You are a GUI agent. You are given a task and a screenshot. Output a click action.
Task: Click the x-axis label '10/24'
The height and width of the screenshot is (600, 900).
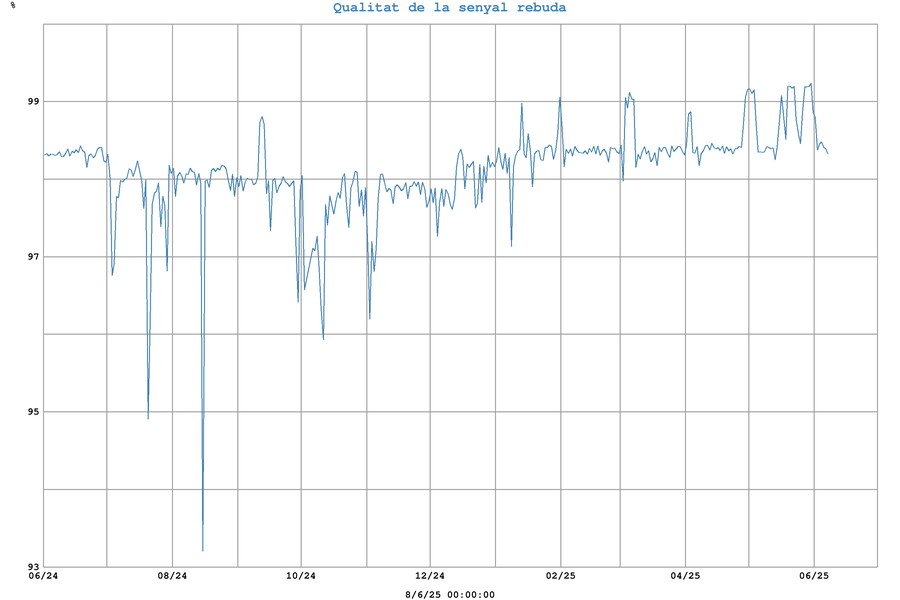301,576
